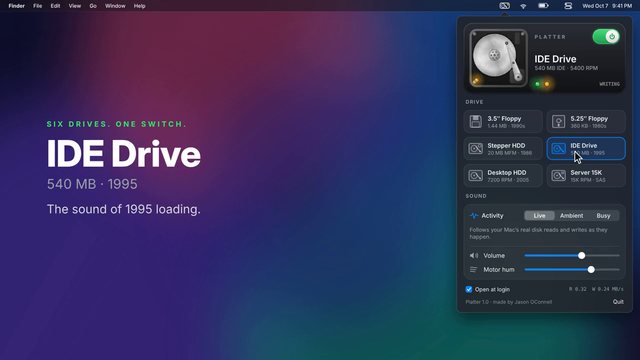The width and height of the screenshot is (640, 360).
Task: Switch Activity mode to Live
Action: (539, 216)
